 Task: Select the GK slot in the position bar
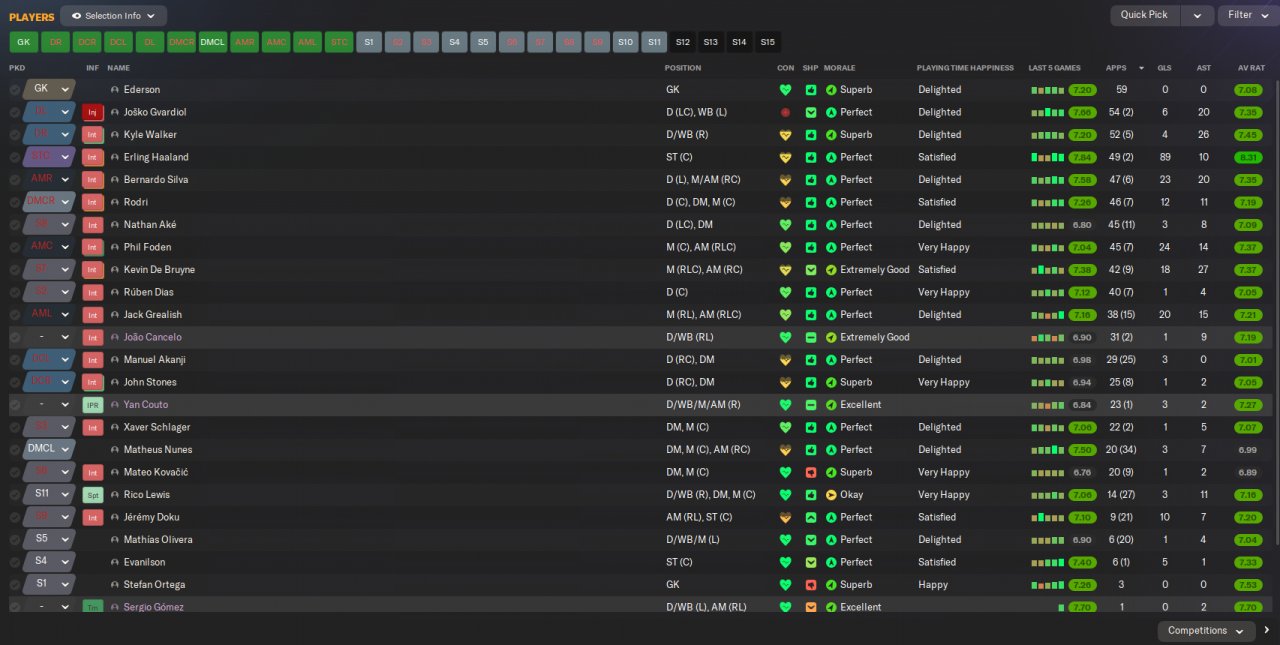(24, 42)
